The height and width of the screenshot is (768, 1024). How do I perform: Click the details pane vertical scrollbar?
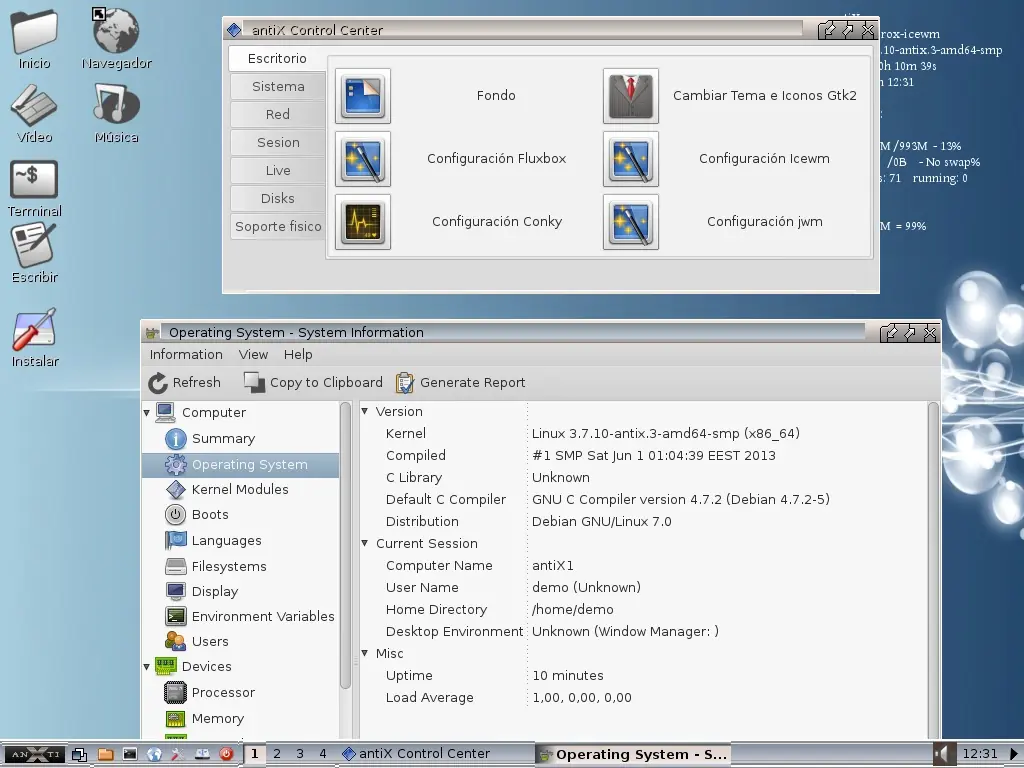tap(933, 571)
